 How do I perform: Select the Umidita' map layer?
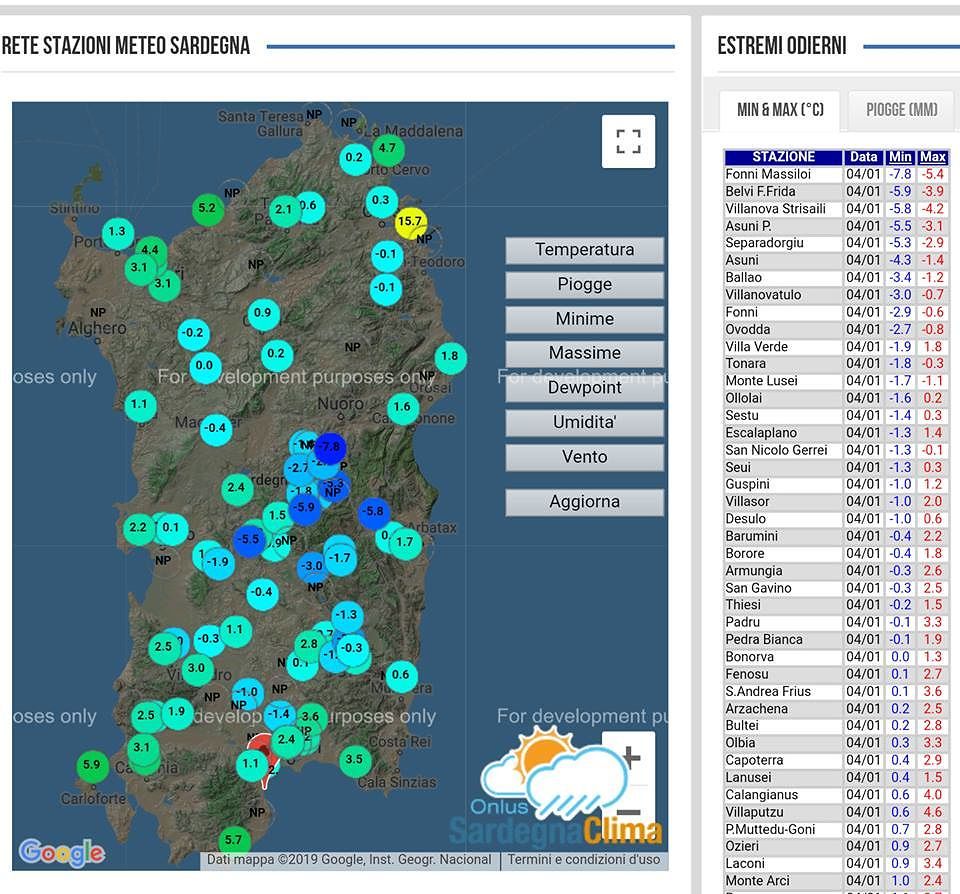584,423
